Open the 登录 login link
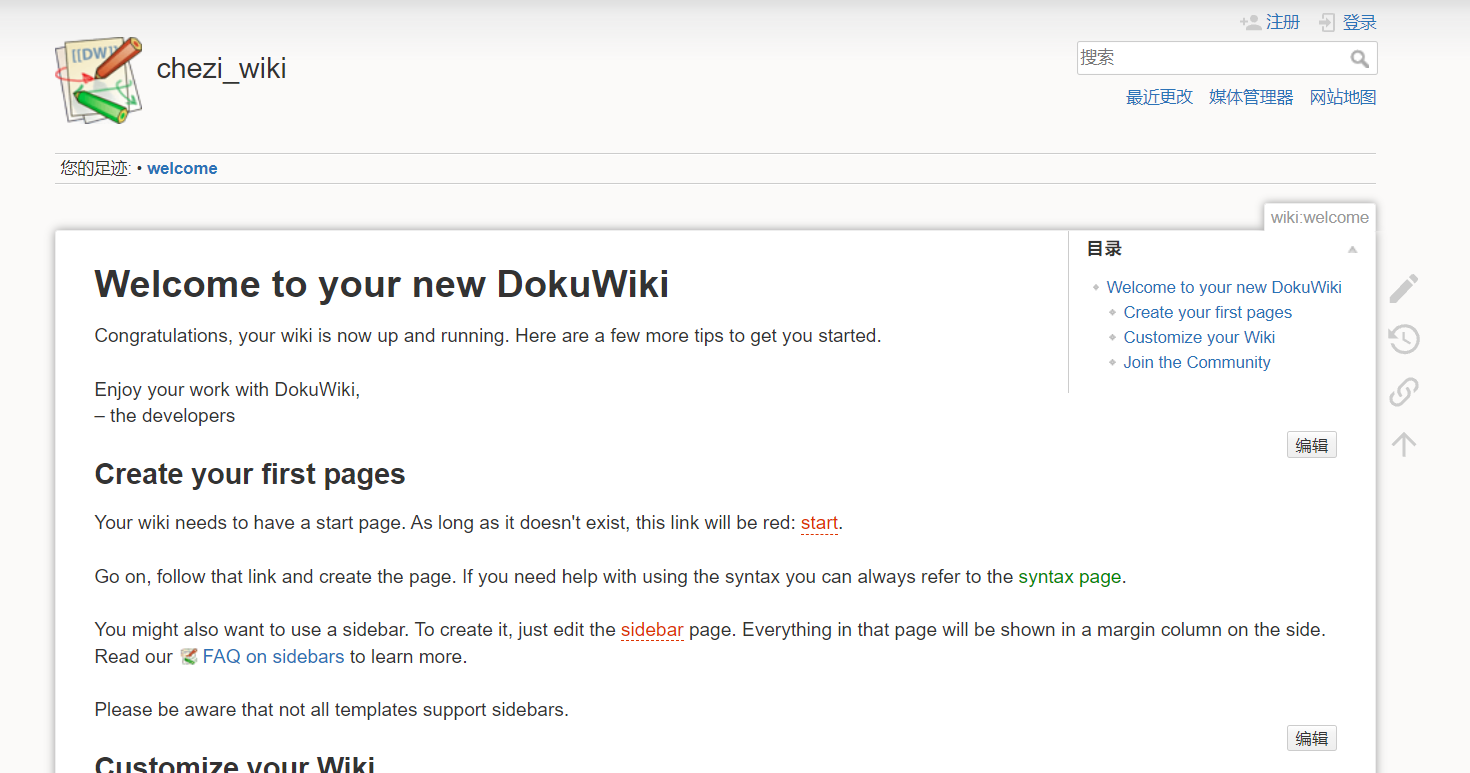1470x773 pixels. pyautogui.click(x=1360, y=22)
